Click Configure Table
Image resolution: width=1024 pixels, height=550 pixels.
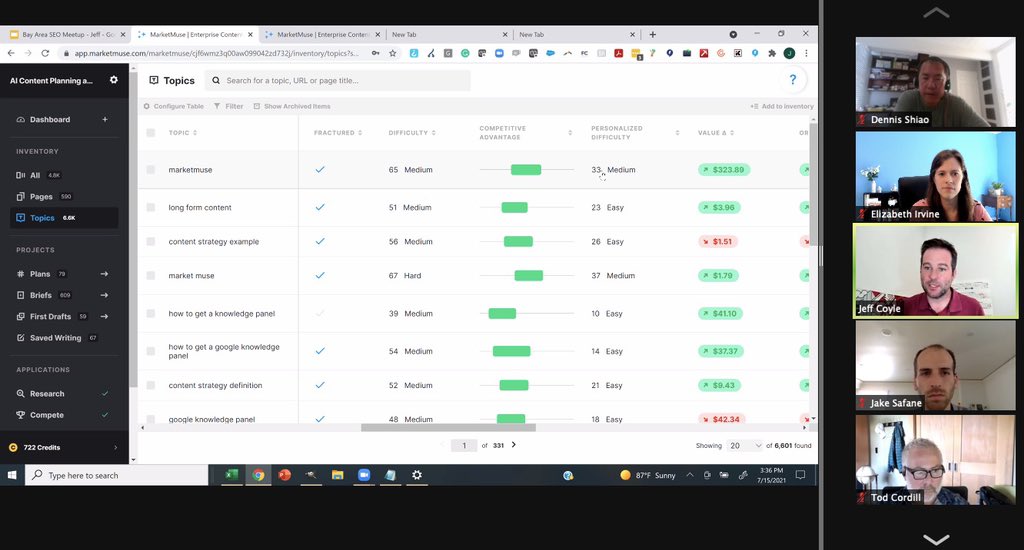(174, 106)
